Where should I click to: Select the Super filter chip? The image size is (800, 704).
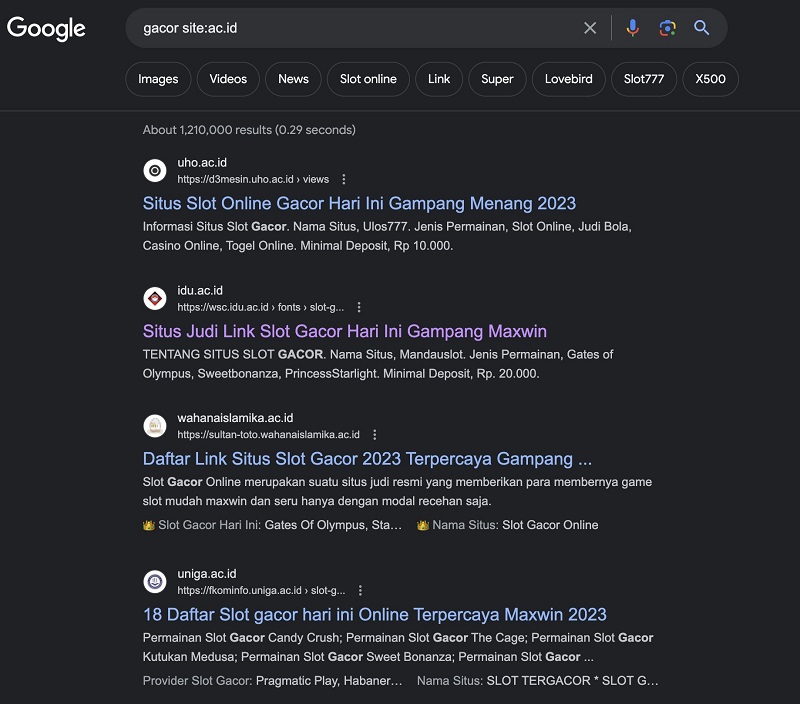coord(497,79)
